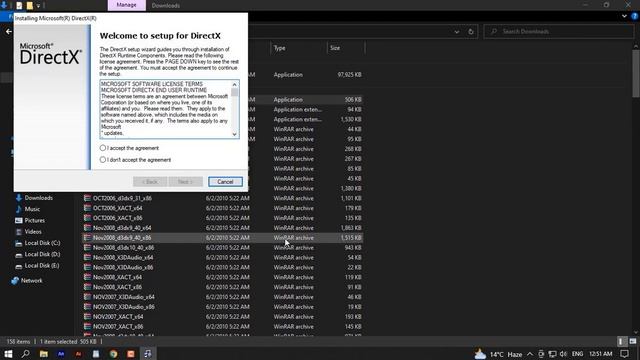Click archive icon of OCT2006_XACT_x64
The height and width of the screenshot is (360, 640).
(87, 208)
